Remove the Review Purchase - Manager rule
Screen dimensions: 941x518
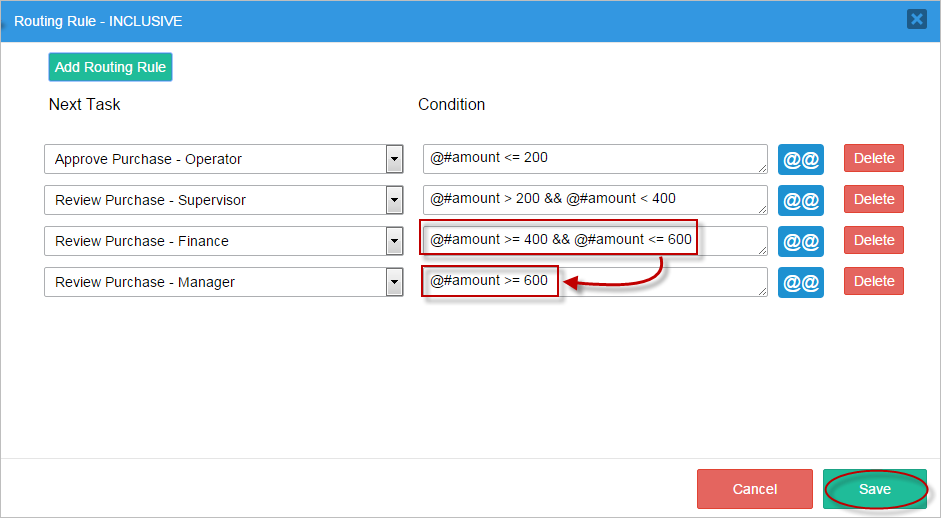tap(873, 281)
